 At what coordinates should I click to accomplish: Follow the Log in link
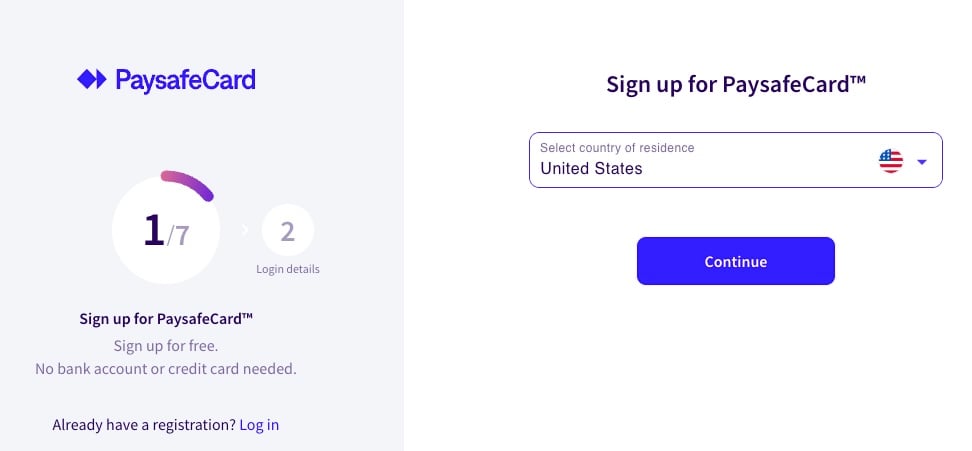pyautogui.click(x=259, y=425)
